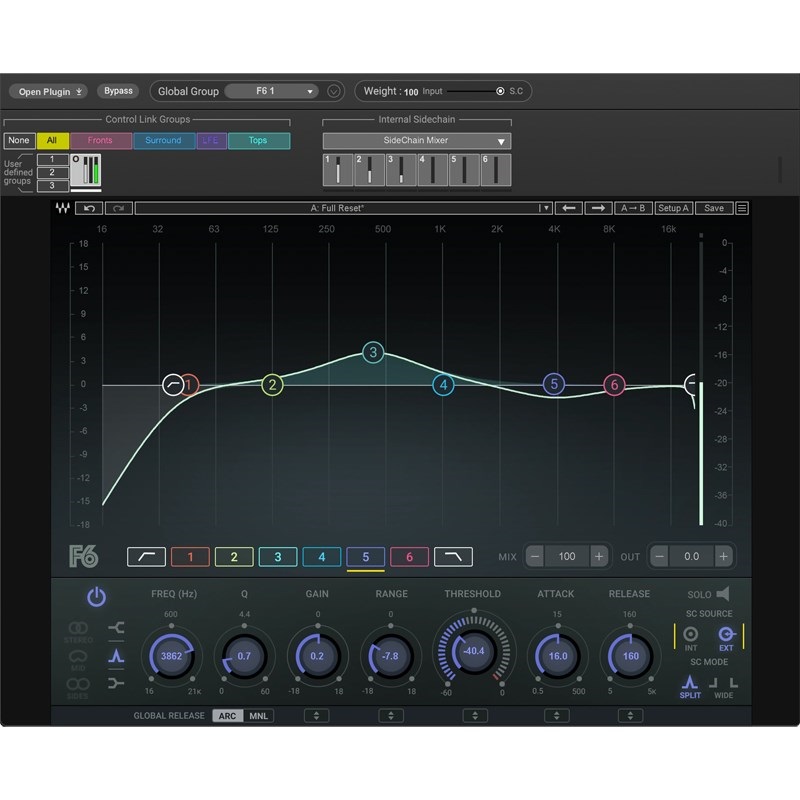Click the up/down arrows under the RELEASE knob
The image size is (800, 800).
630,716
